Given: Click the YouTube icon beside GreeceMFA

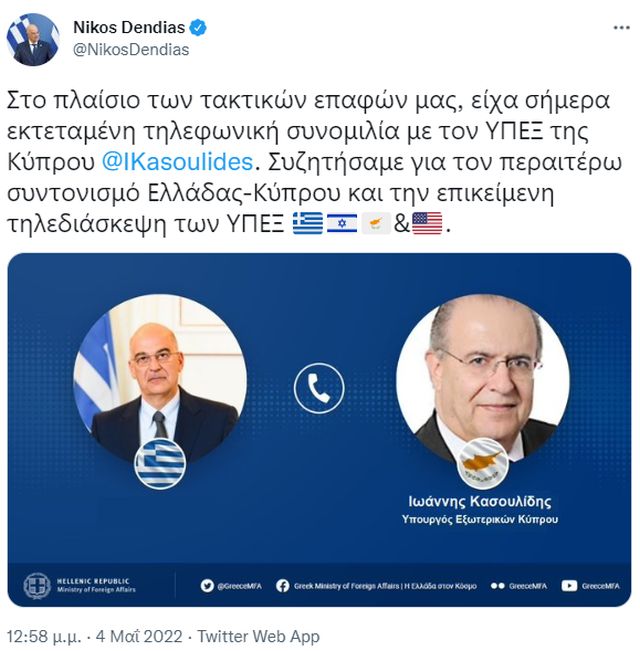Looking at the screenshot, I should pos(569,586).
